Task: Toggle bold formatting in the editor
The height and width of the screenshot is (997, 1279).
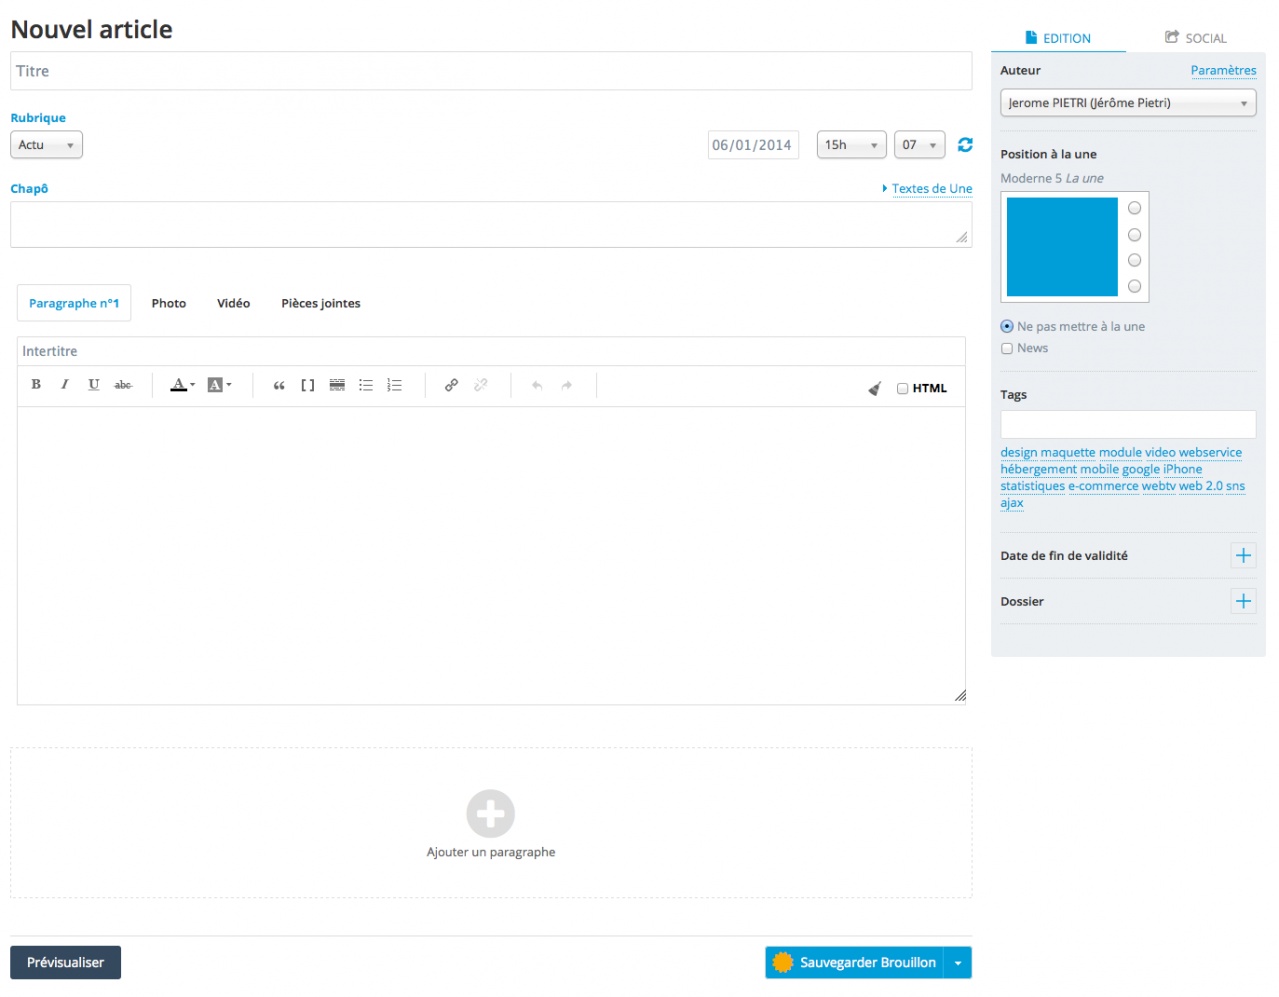Action: (36, 385)
